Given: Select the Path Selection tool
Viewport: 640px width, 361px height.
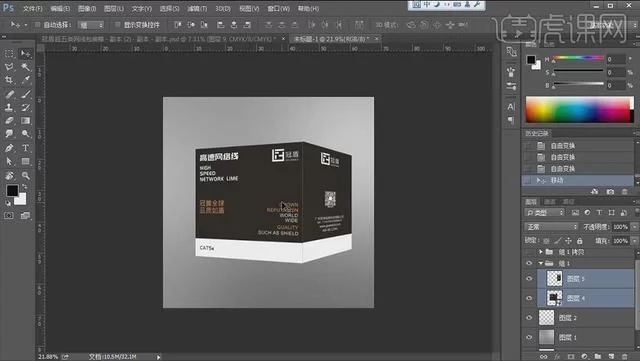Looking at the screenshot, I should tap(9, 161).
